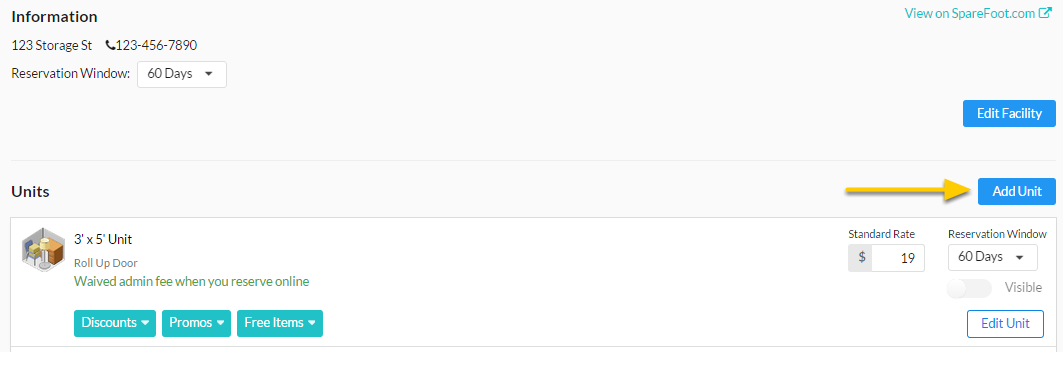Screen dimensions: 1063x371
Task: Open the unit's Reservation Window 60 Days dropdown
Action: (x=992, y=258)
